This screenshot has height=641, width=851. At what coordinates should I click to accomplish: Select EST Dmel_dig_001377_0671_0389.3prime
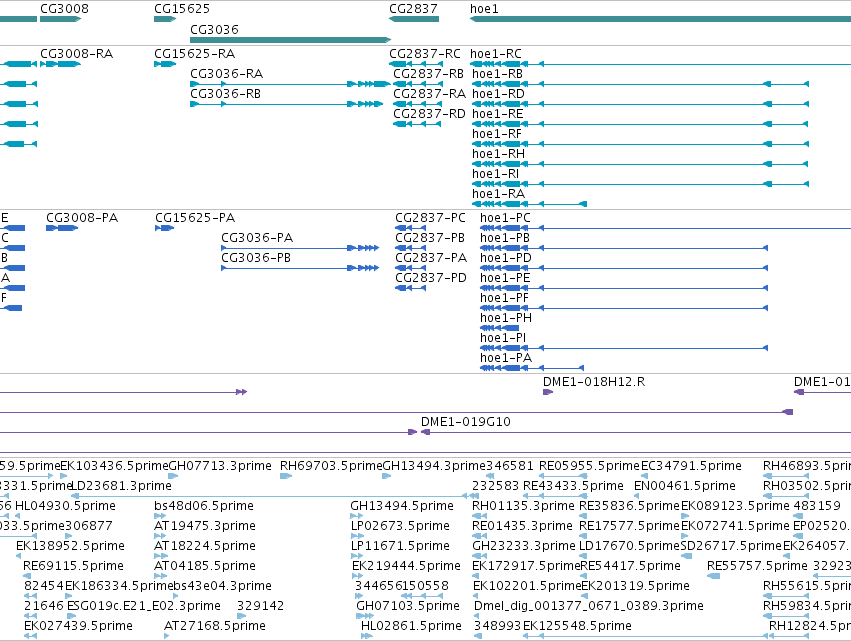click(x=589, y=606)
